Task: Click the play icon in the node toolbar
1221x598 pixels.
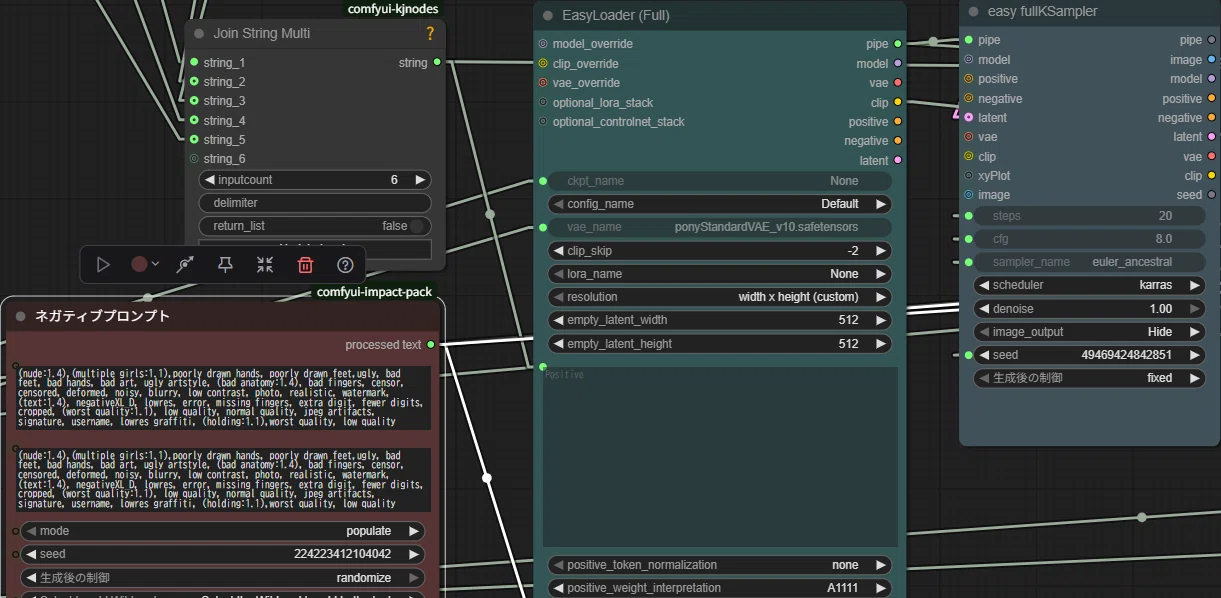Action: click(103, 265)
